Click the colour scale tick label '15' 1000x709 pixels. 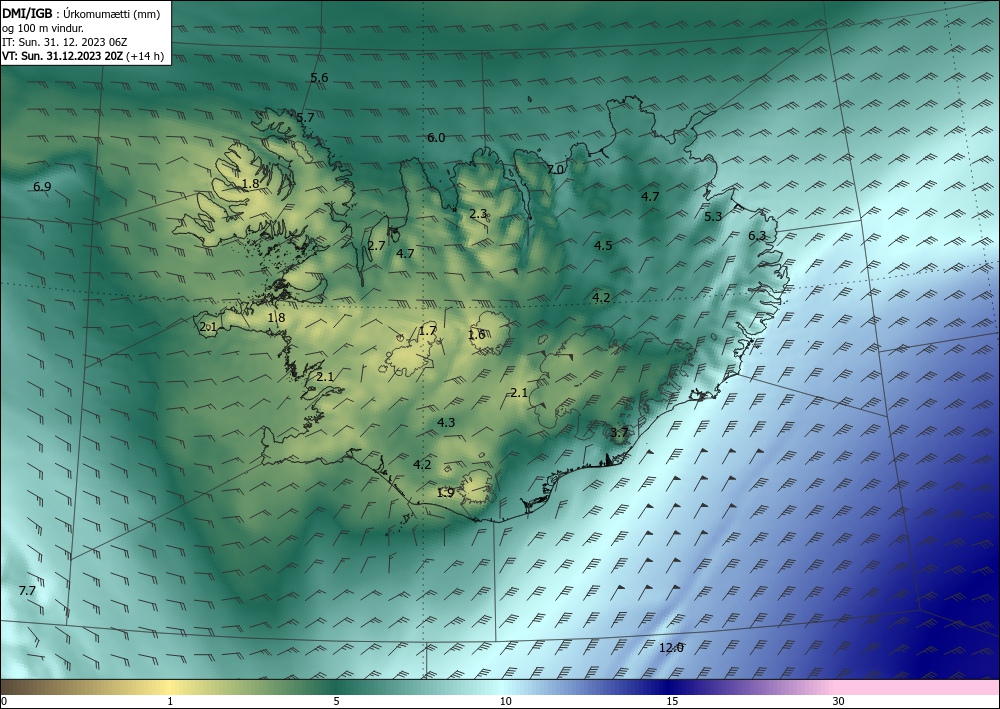coord(672,702)
